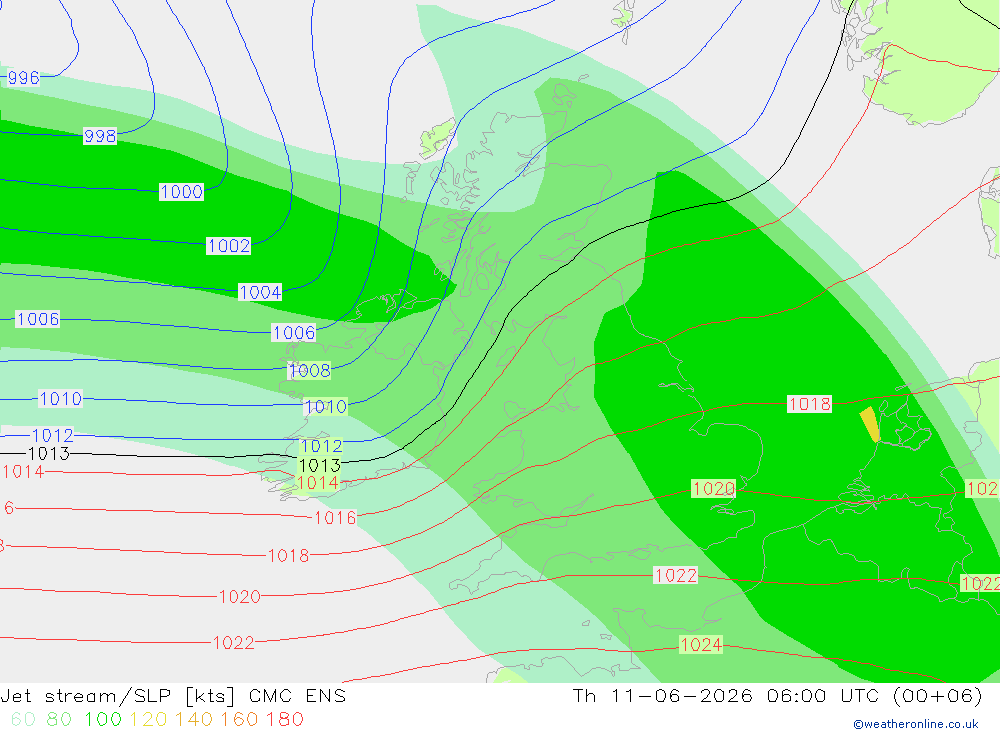Select the 1024 pressure label
This screenshot has height=733, width=1000.
coord(701,645)
